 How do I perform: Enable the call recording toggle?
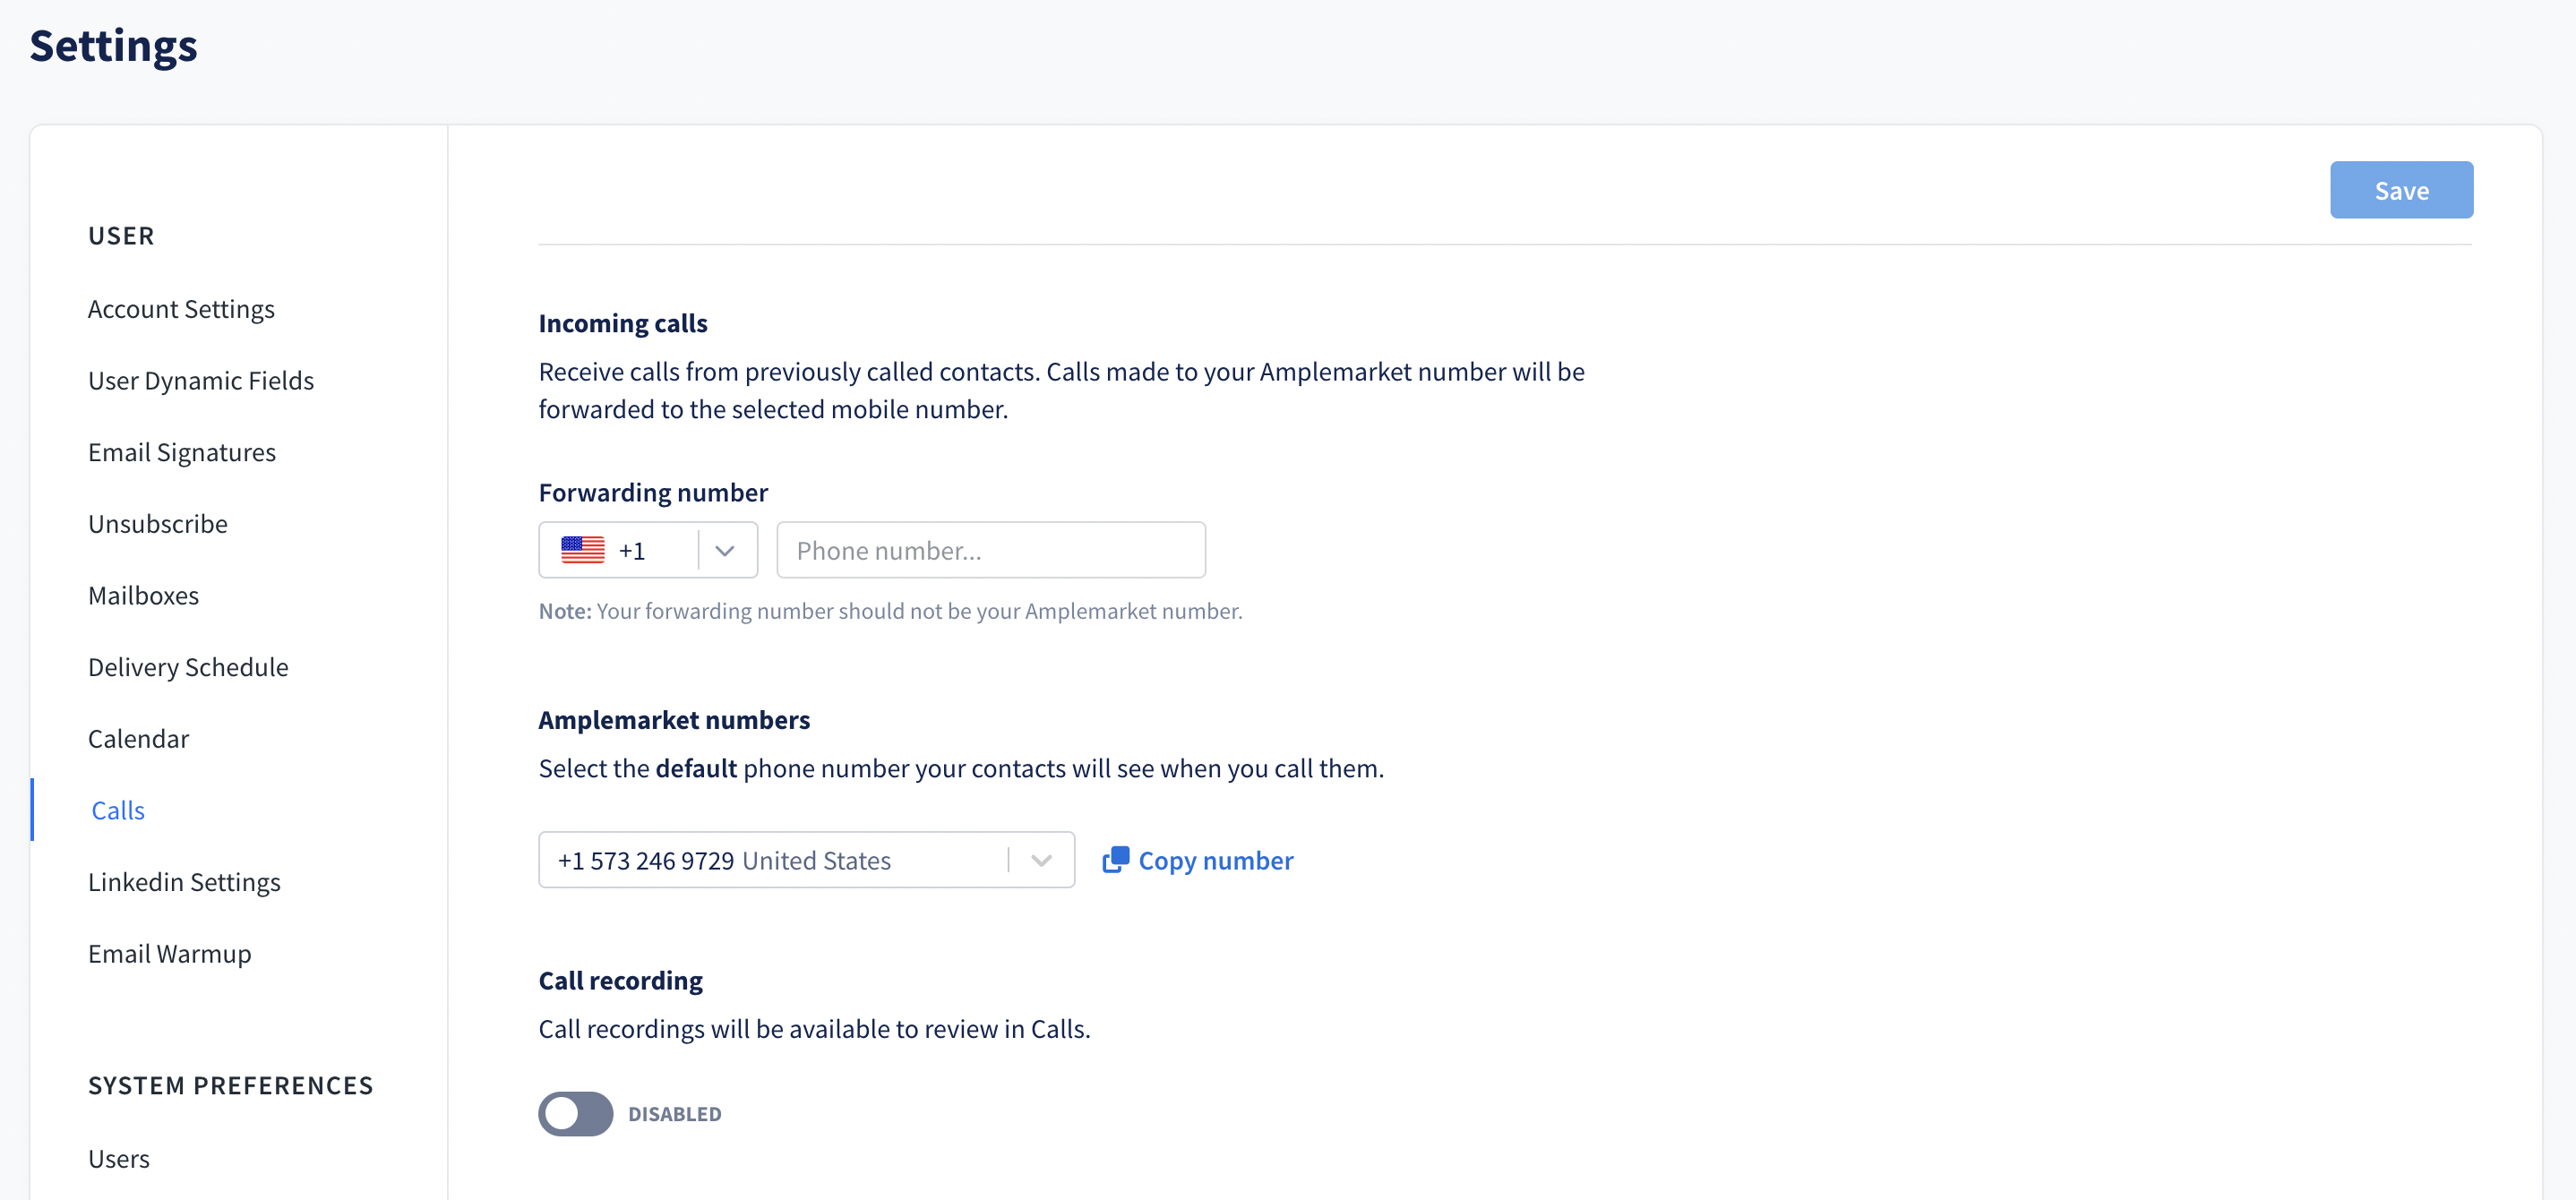tap(575, 1113)
